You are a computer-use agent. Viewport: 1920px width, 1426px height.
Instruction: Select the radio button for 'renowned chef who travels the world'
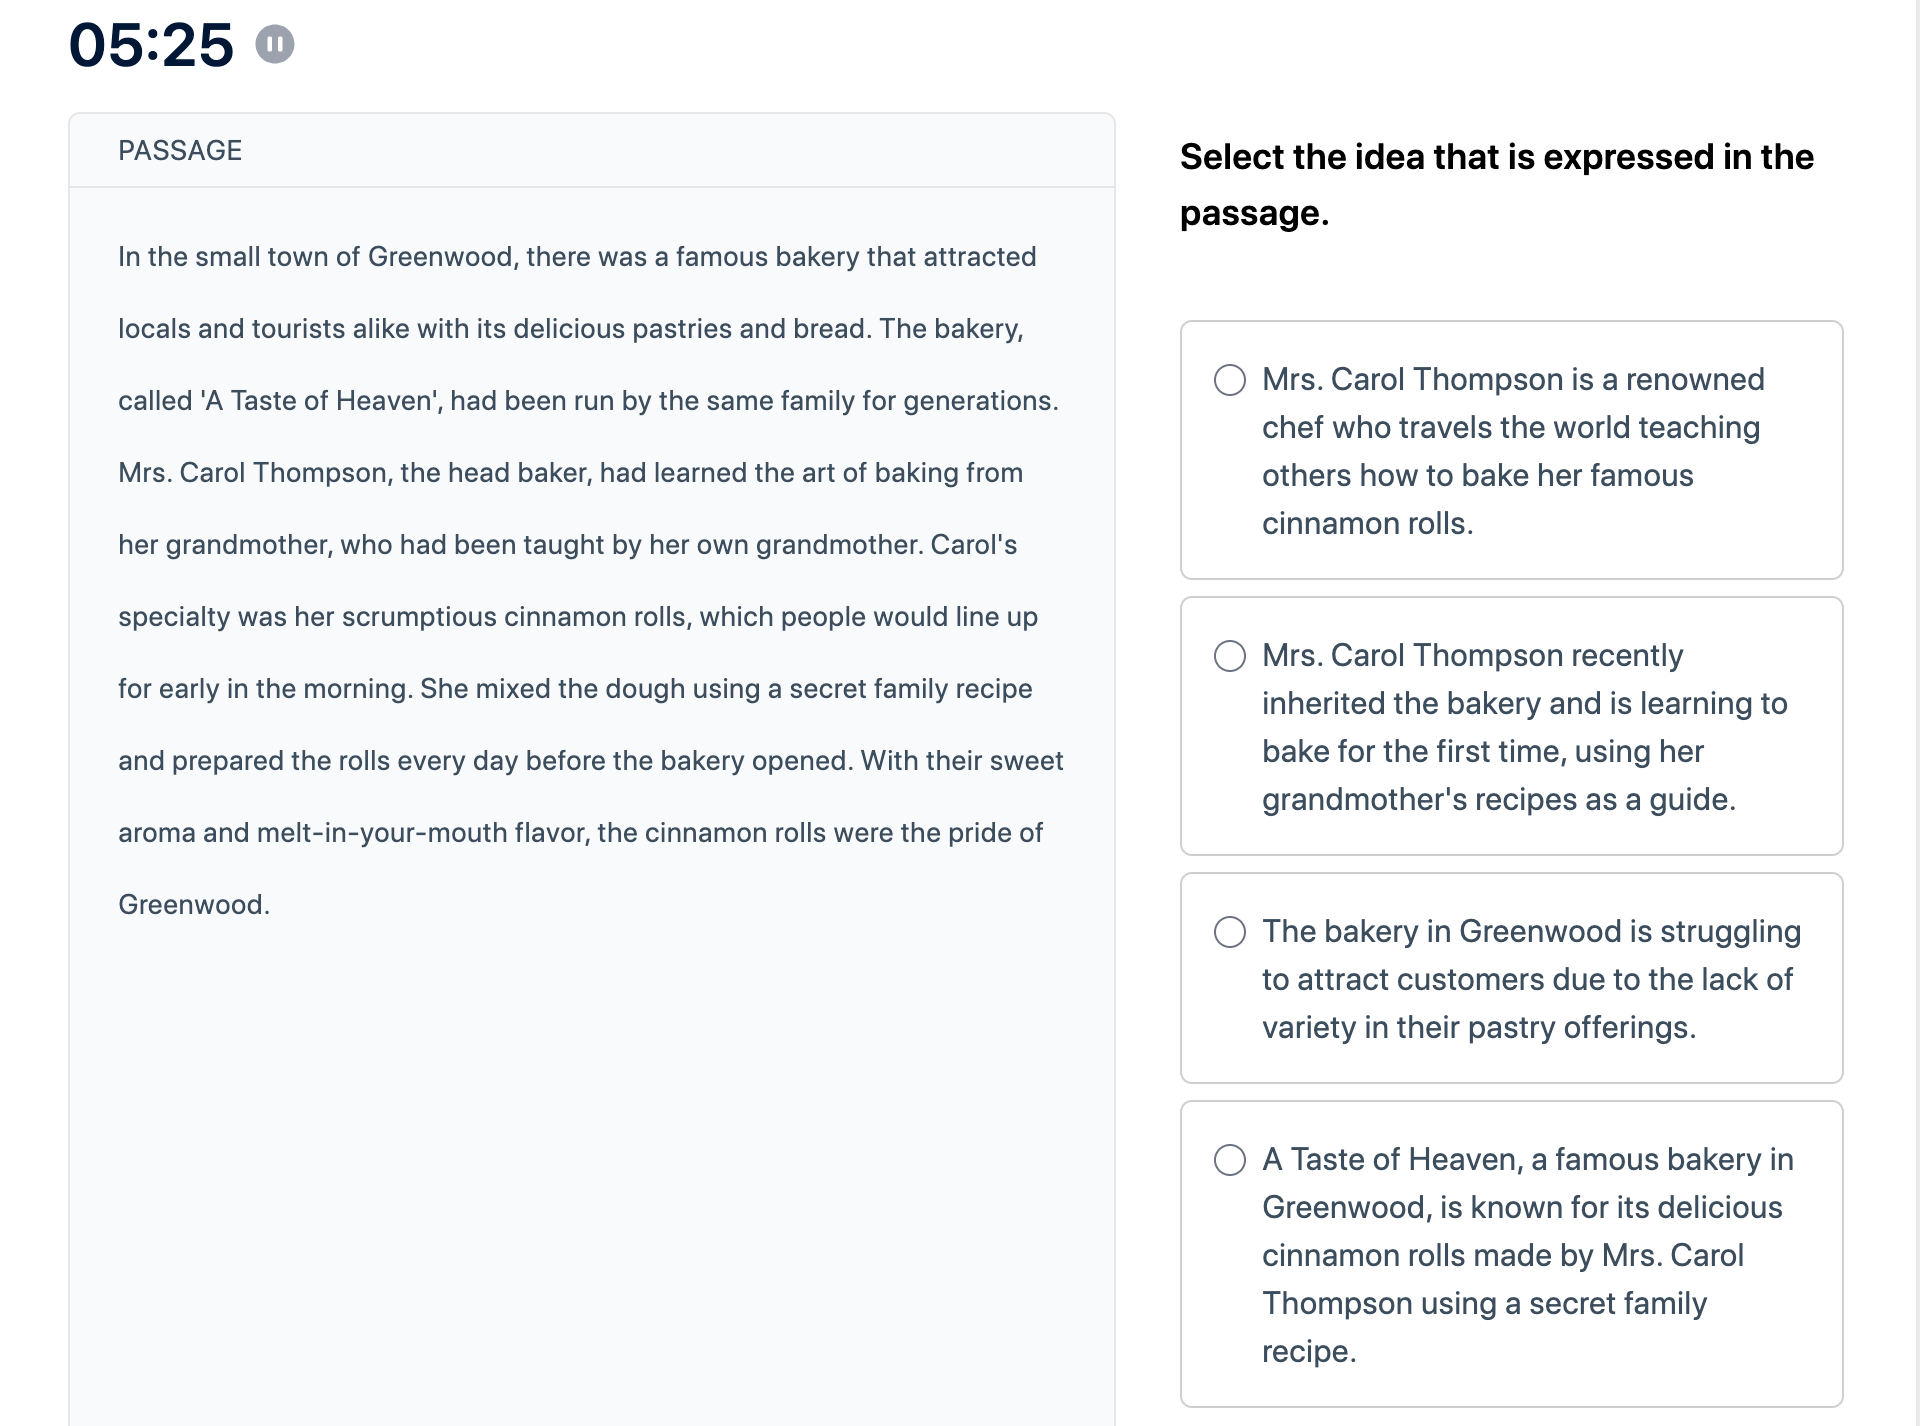(x=1230, y=380)
